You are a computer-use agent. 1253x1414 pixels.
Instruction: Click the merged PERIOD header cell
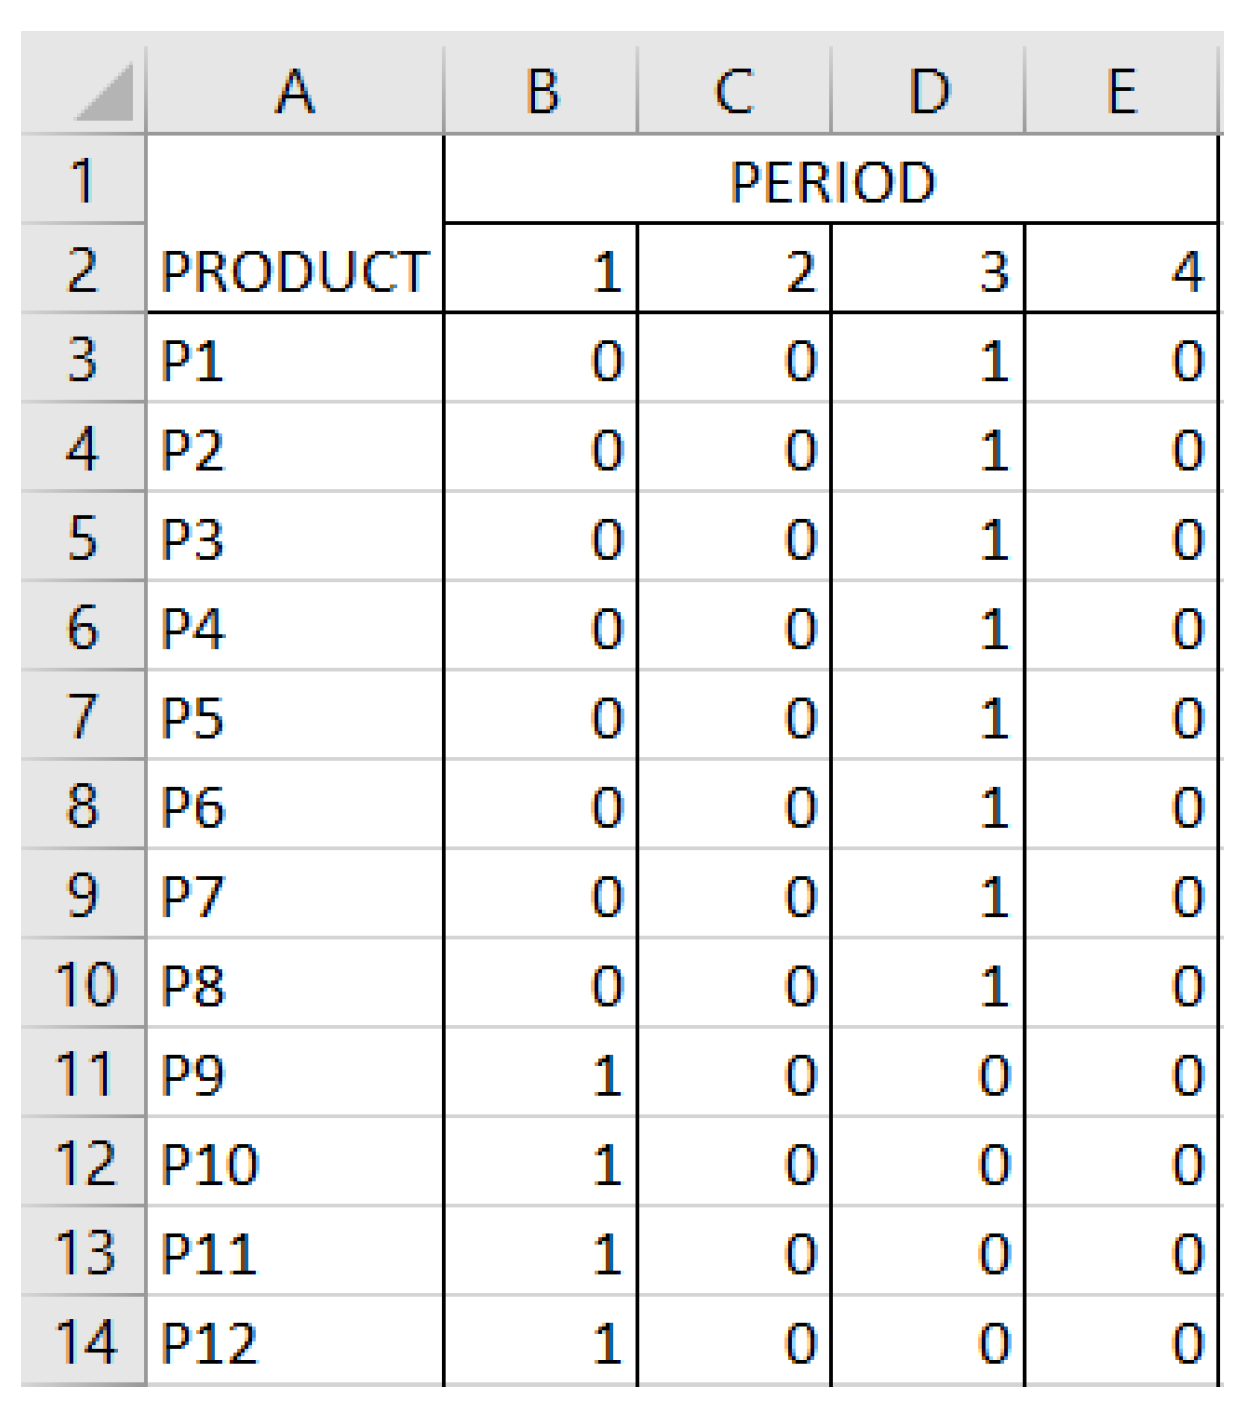(831, 181)
